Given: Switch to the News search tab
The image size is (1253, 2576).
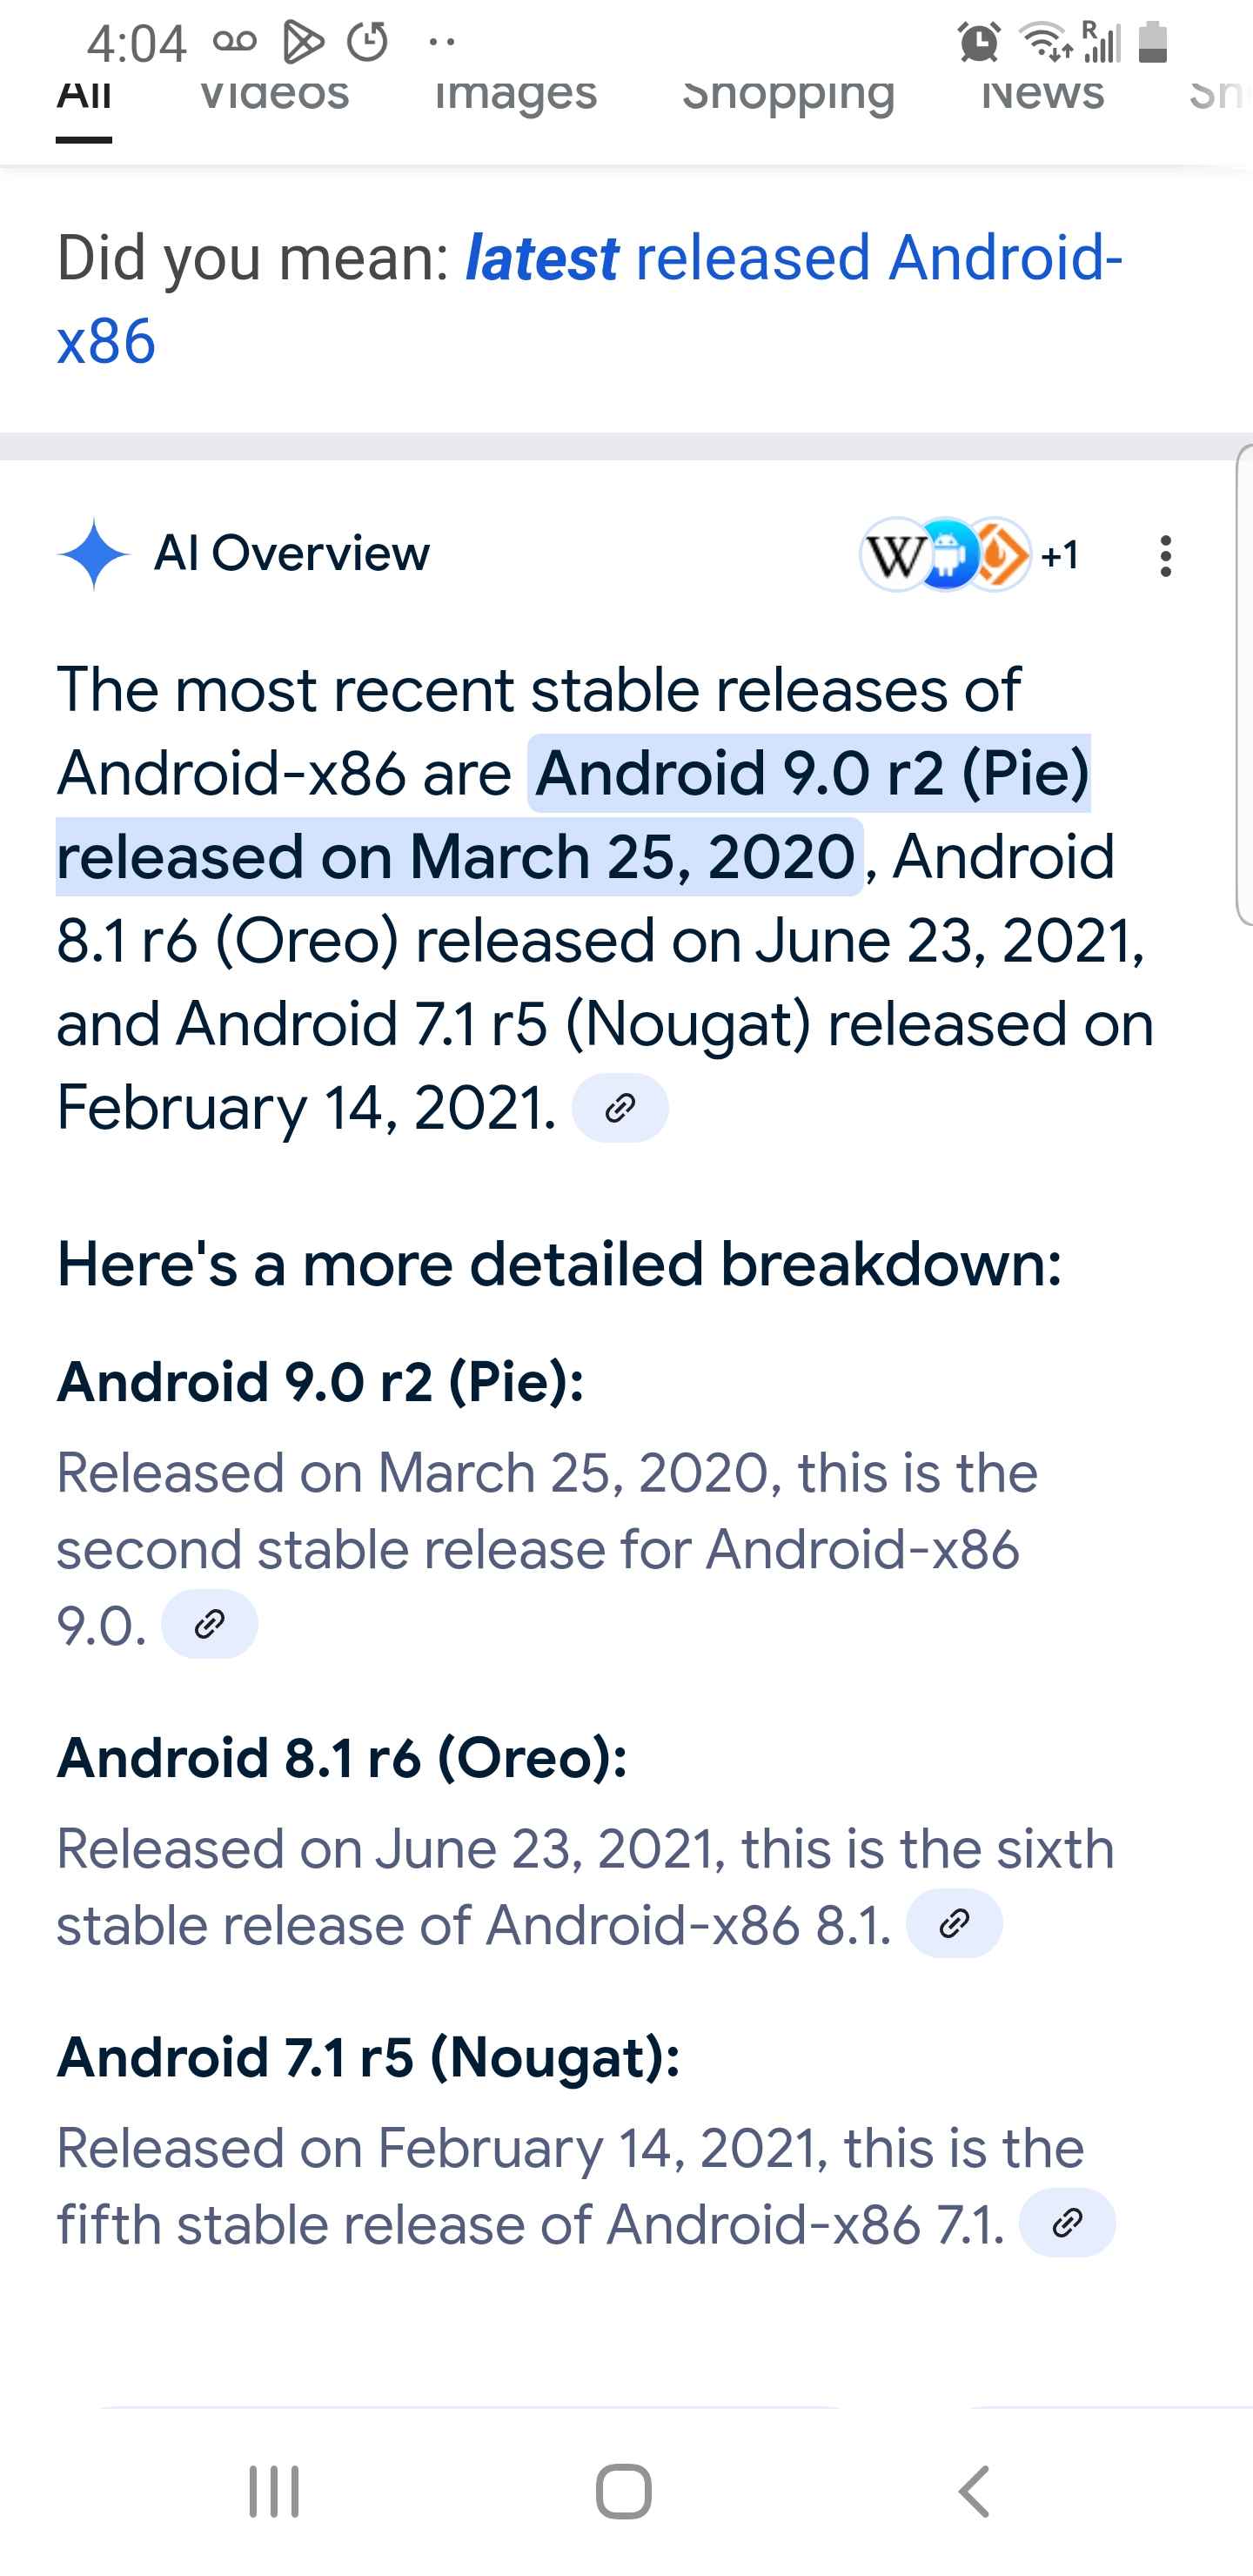Looking at the screenshot, I should pos(1042,96).
